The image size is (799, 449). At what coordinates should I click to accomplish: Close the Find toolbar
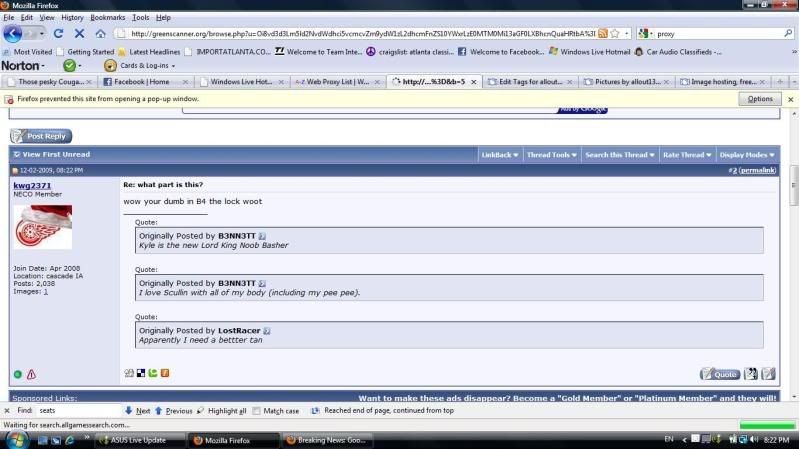click(x=8, y=410)
